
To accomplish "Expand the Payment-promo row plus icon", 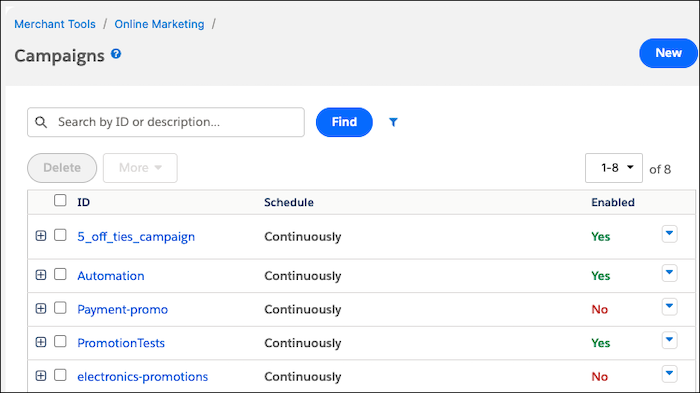I will pyautogui.click(x=41, y=309).
